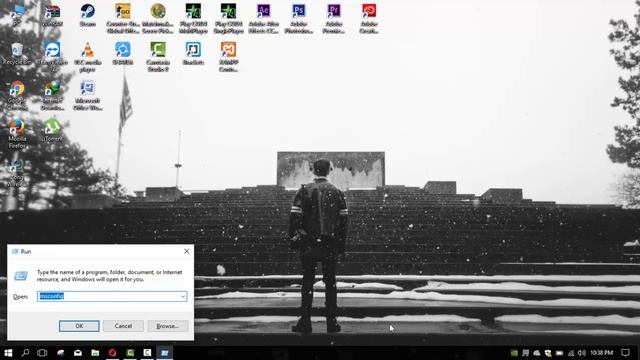Viewport: 640px width, 360px height.
Task: Open Task View from taskbar
Action: 42,353
